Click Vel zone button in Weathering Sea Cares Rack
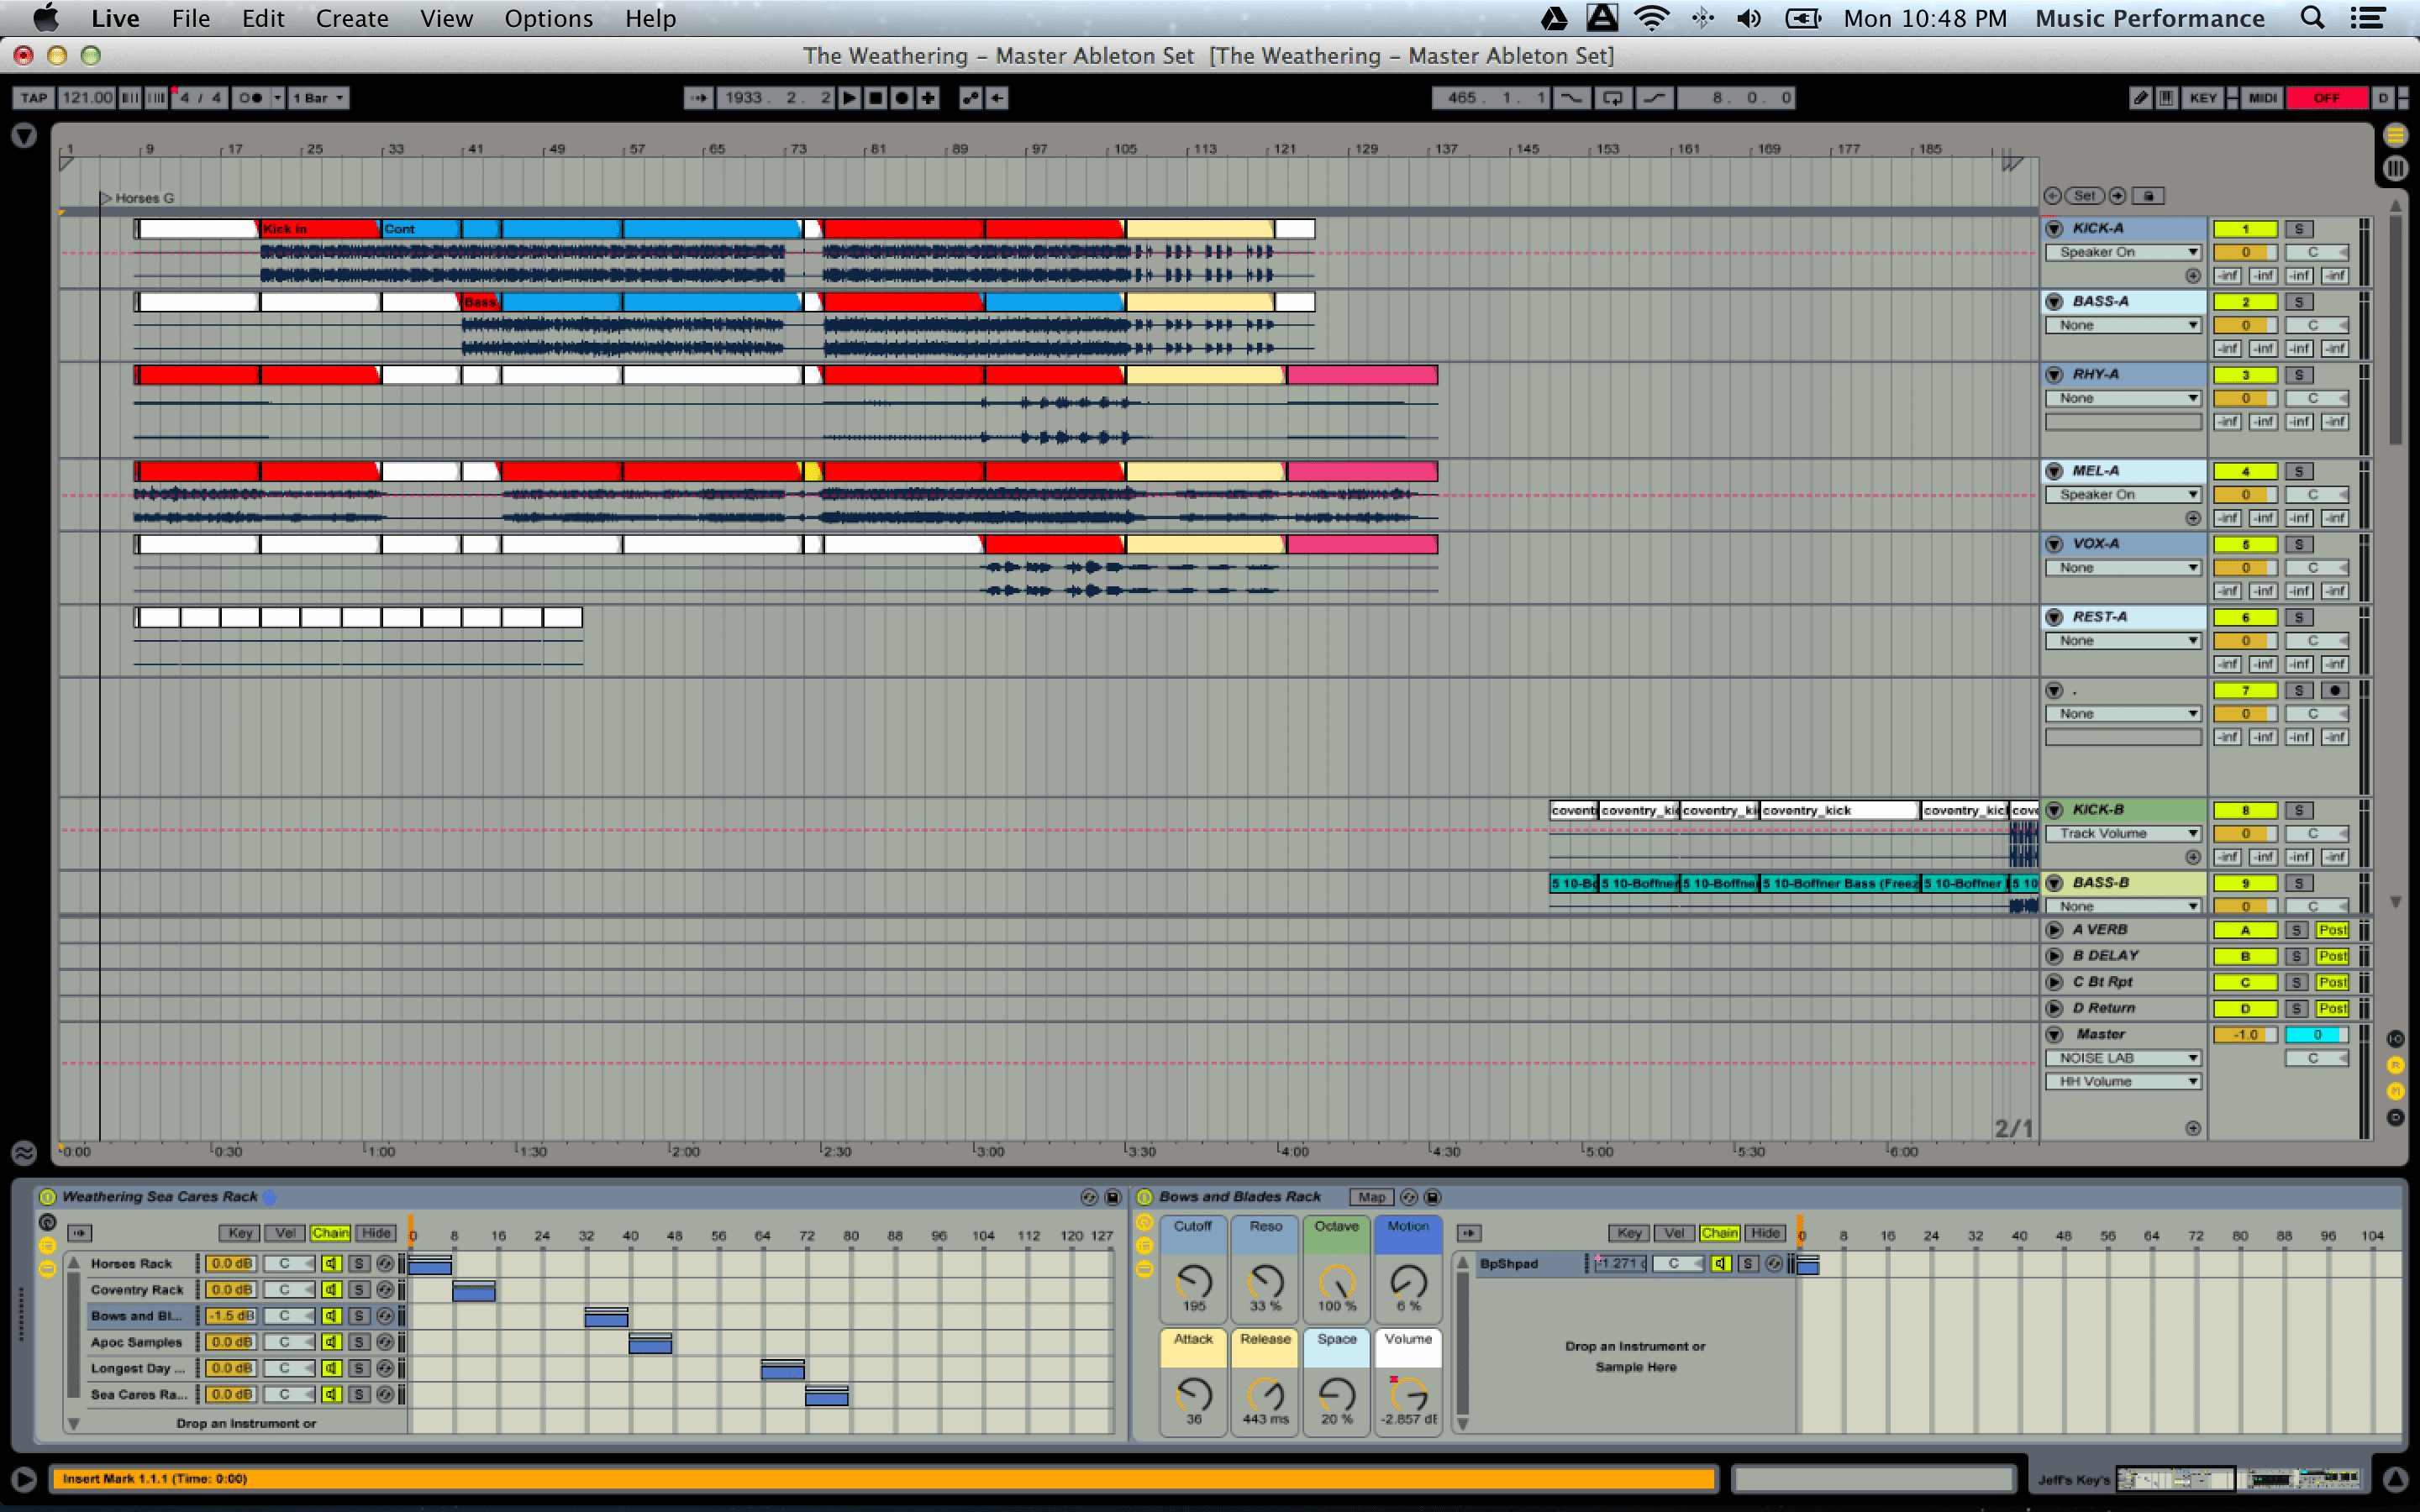 click(285, 1233)
